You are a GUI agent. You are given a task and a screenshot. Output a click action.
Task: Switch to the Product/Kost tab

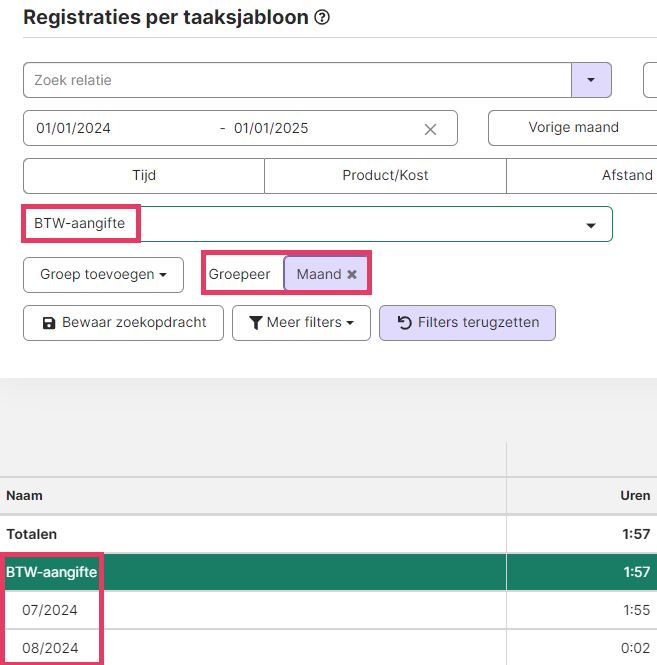[x=385, y=176]
